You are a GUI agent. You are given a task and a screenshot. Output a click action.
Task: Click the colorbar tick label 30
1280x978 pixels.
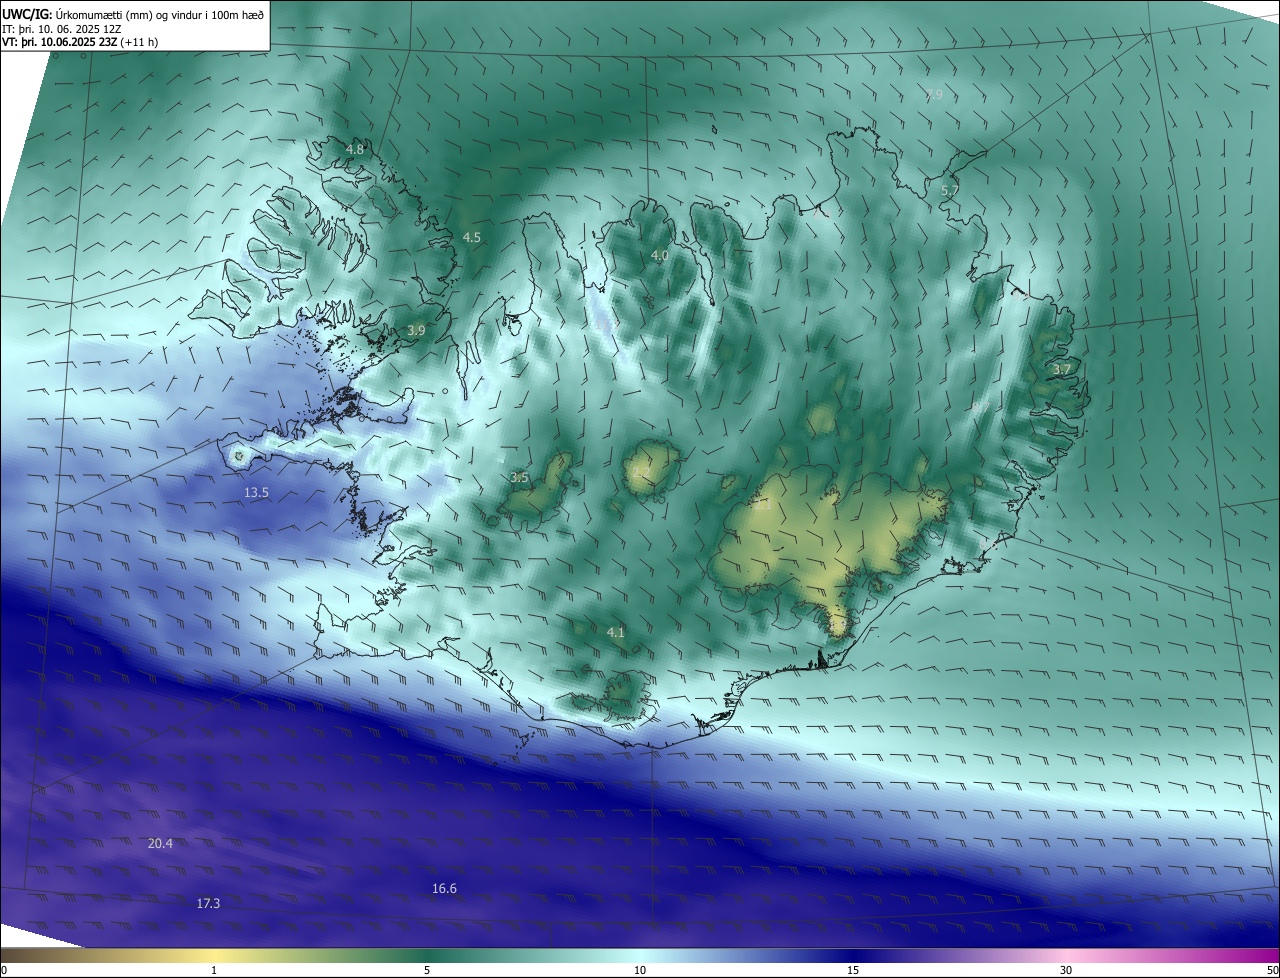tap(1066, 970)
